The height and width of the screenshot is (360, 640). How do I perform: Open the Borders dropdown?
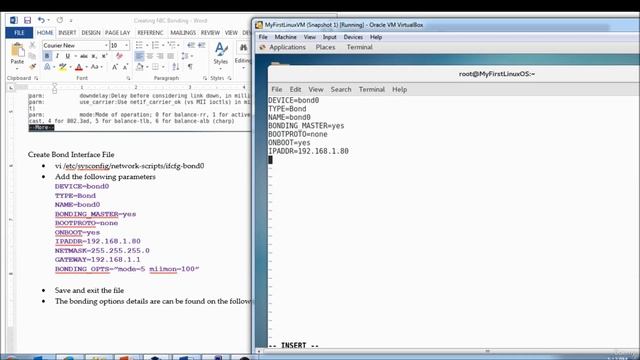(163, 67)
